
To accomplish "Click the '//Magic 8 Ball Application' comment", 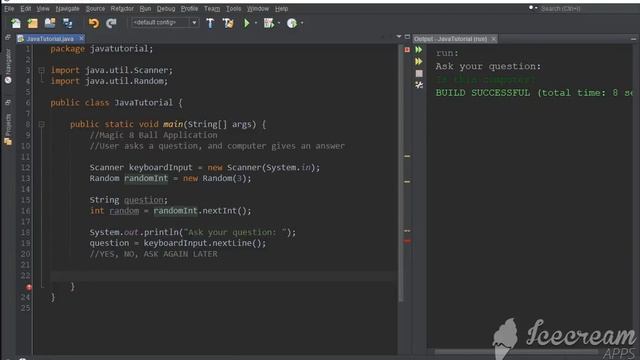I will pos(153,135).
